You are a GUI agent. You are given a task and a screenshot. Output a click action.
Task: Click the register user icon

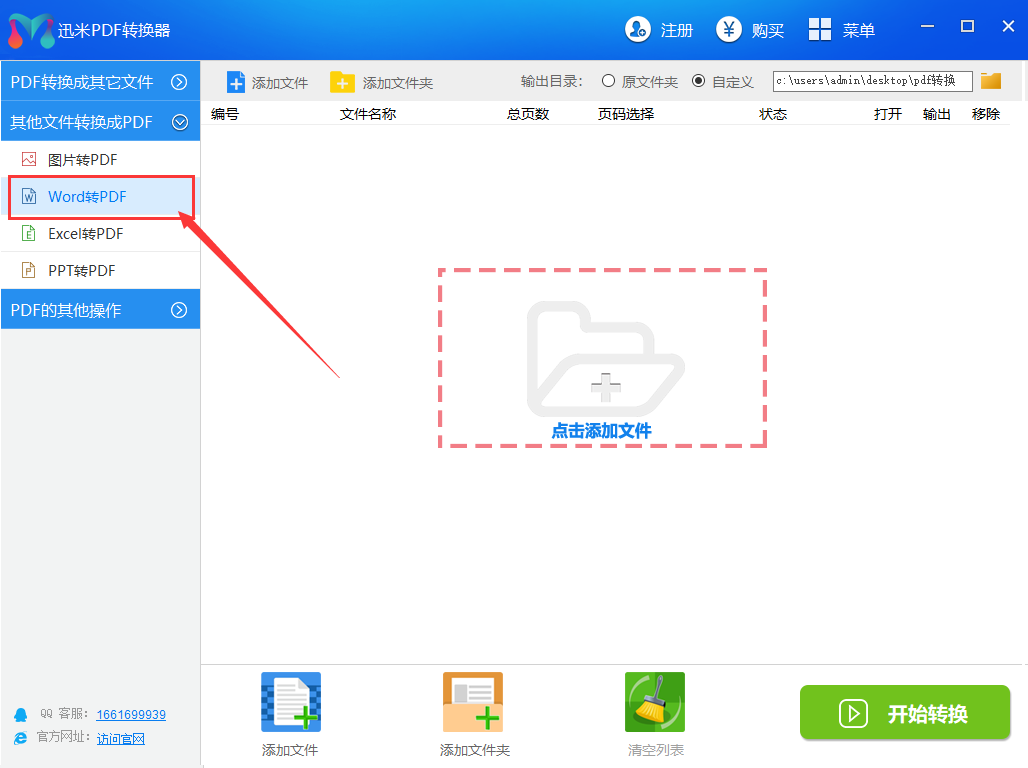(637, 30)
